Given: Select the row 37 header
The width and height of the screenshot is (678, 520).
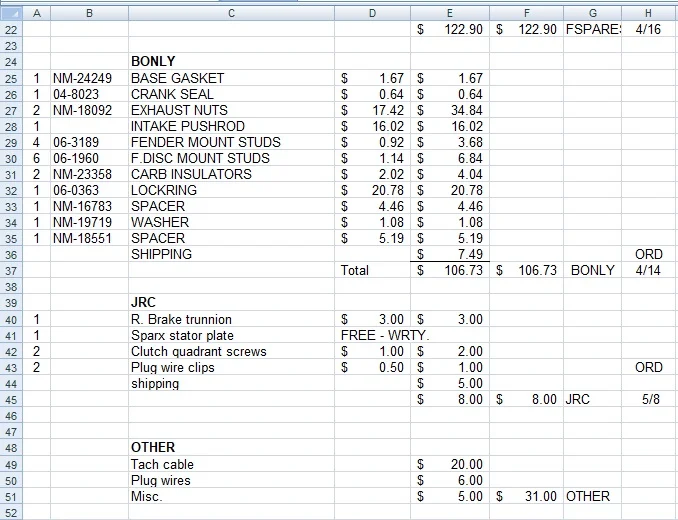Looking at the screenshot, I should [x=12, y=270].
